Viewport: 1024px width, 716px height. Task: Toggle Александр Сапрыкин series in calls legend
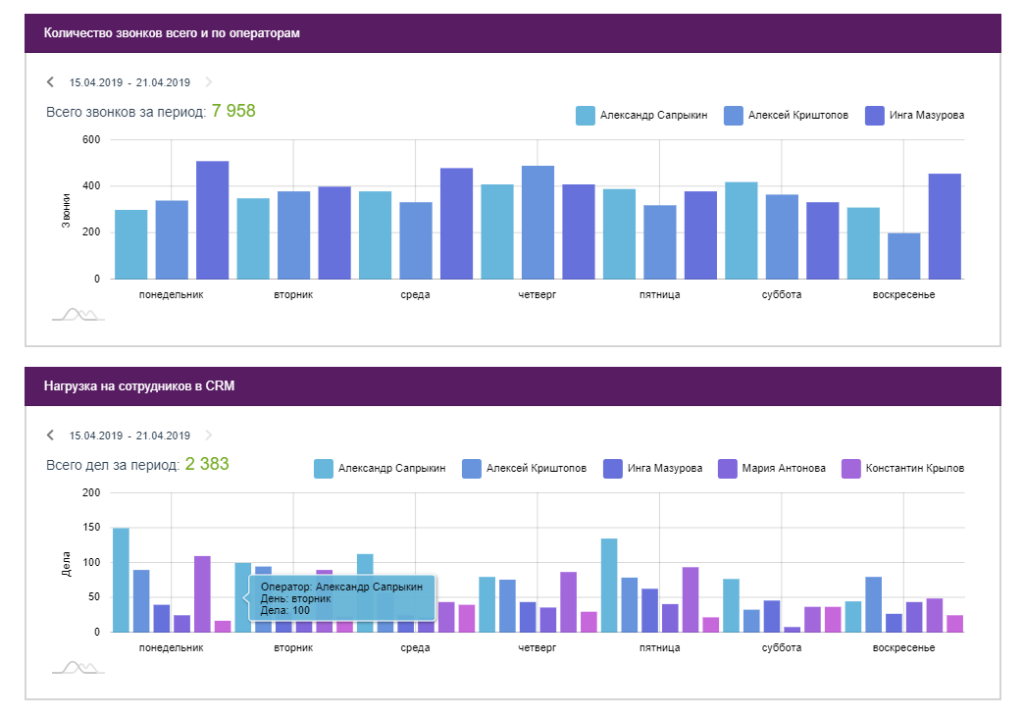[641, 116]
